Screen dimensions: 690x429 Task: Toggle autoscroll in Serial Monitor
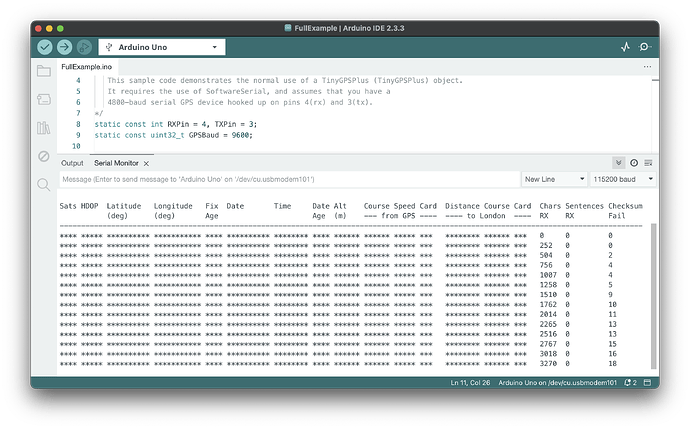point(618,163)
